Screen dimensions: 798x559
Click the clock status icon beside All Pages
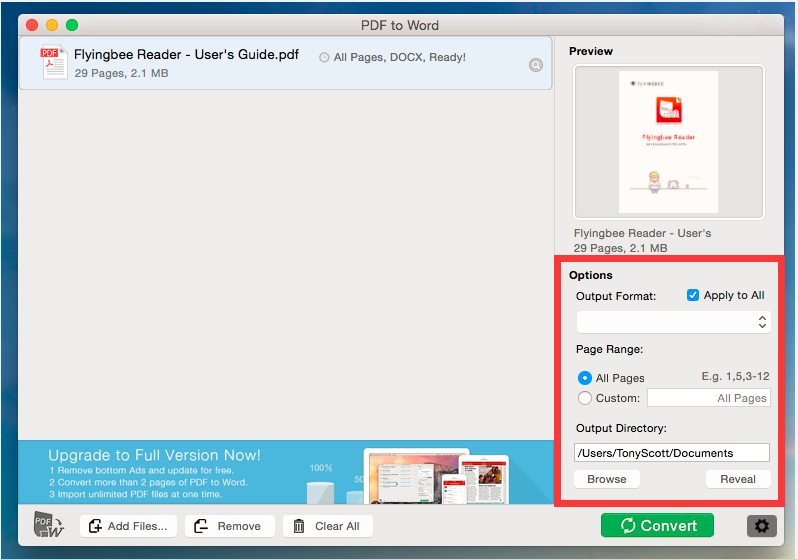[324, 58]
